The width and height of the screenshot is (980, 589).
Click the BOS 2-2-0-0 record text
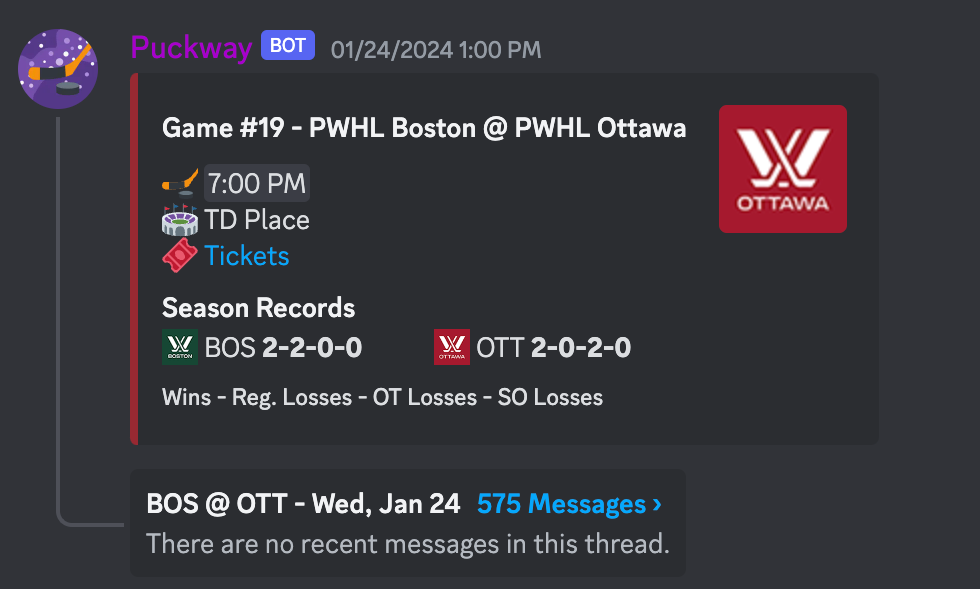coord(283,348)
